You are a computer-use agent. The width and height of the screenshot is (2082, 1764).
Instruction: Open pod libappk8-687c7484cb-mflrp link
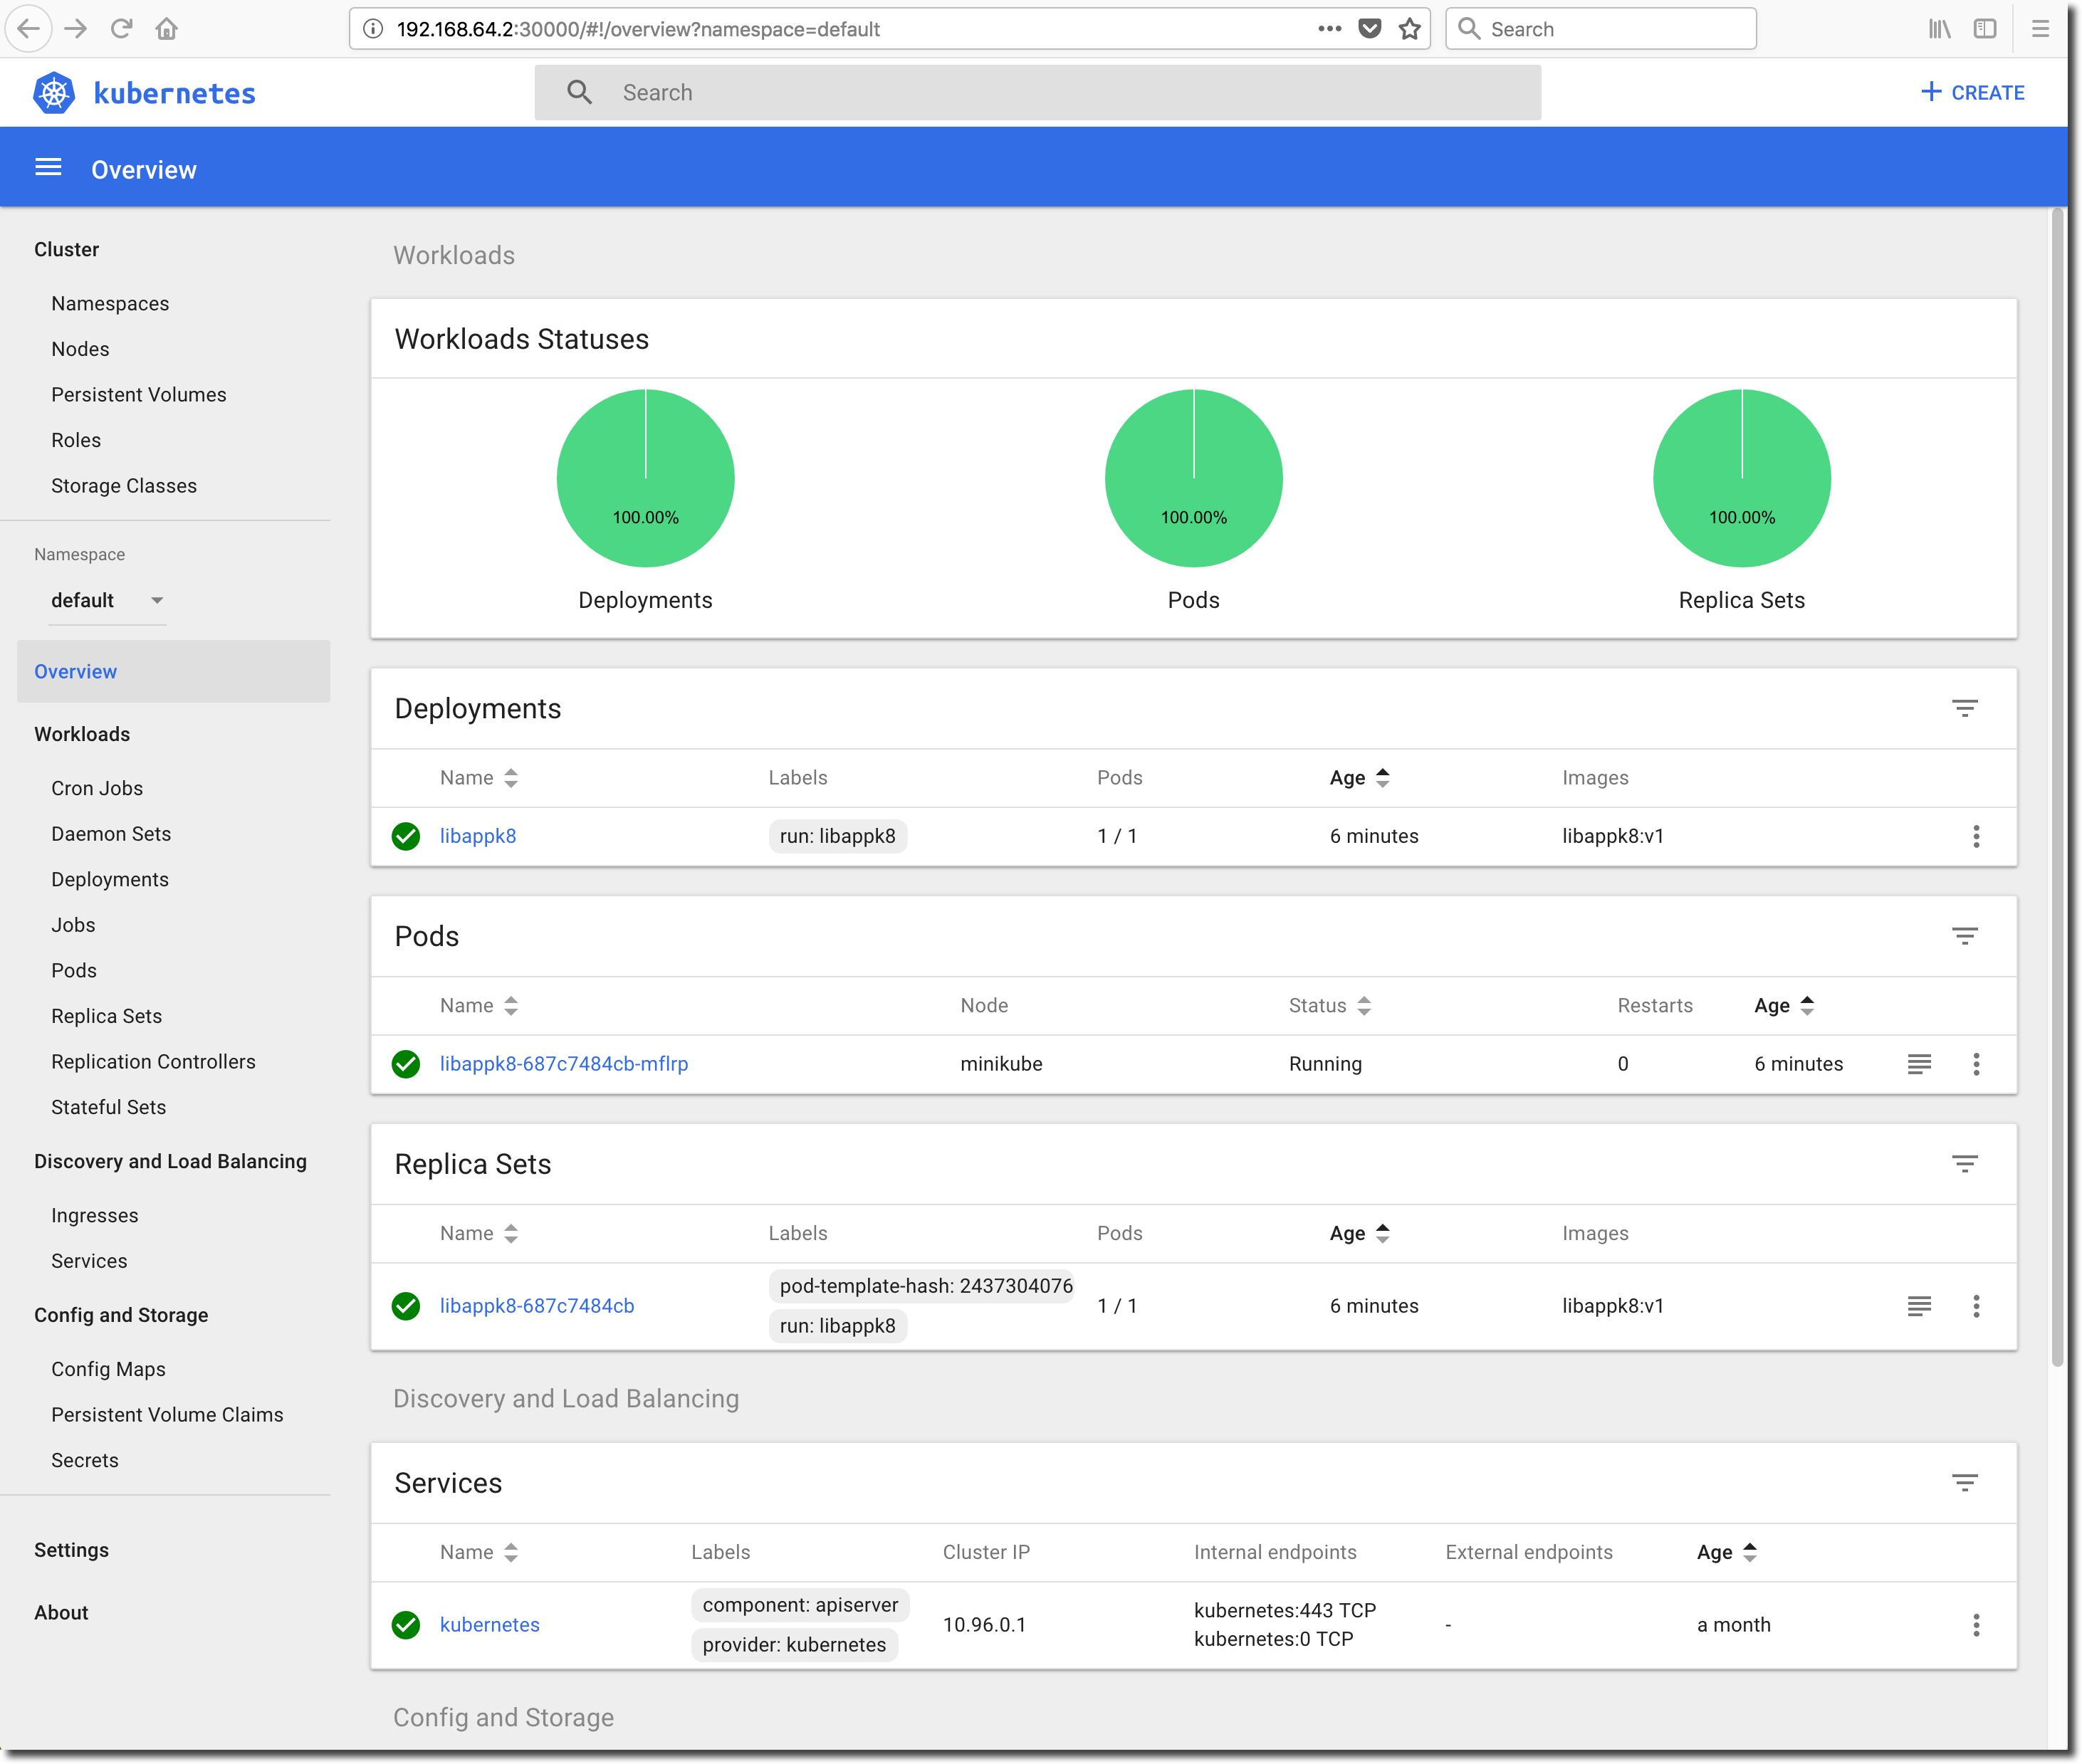pyautogui.click(x=564, y=1063)
